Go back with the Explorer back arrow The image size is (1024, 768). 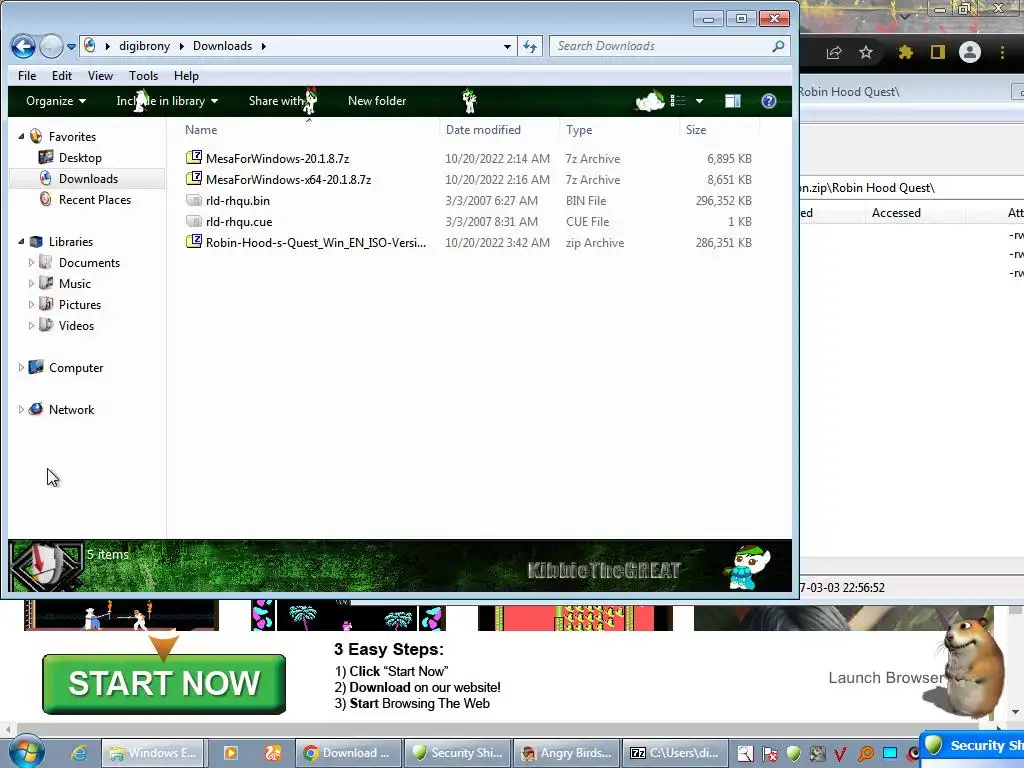23,46
